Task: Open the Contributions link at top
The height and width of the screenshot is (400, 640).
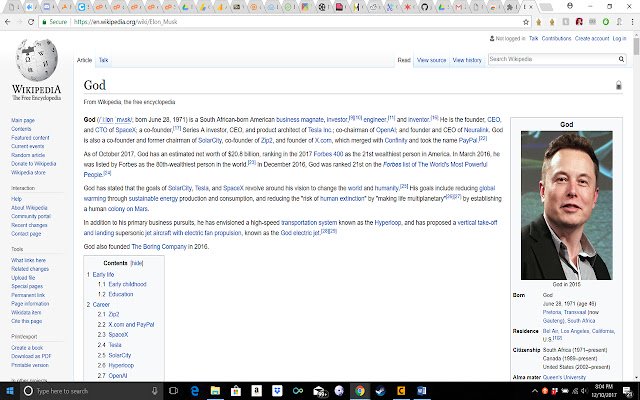Action: [556, 38]
